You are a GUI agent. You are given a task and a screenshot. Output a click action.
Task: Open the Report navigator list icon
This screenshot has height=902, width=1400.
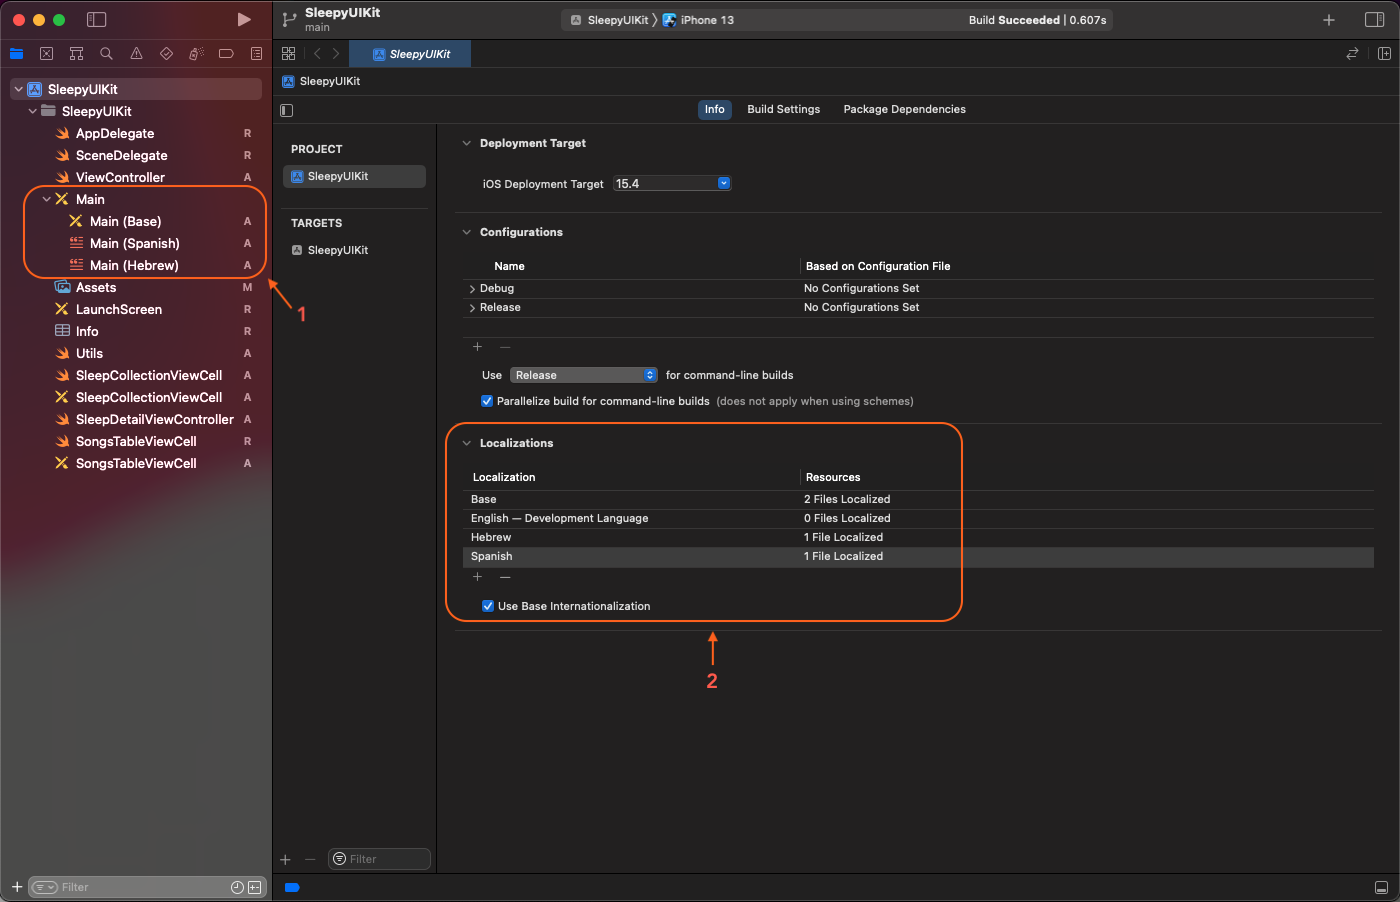(x=256, y=53)
